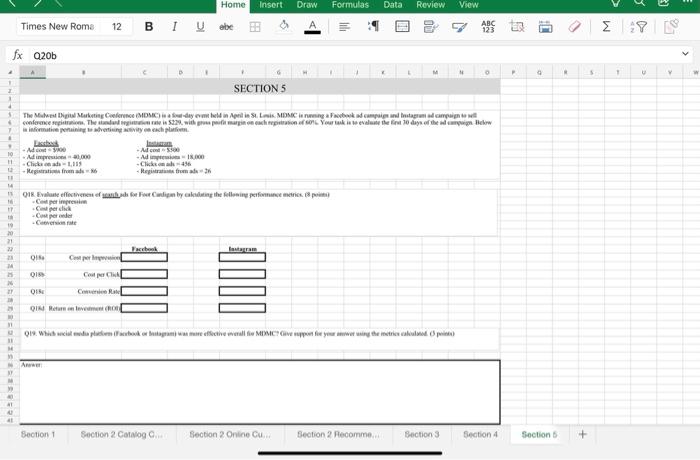Switch to the Section 2 Recomme... sheet
The height and width of the screenshot is (460, 700).
(x=338, y=434)
